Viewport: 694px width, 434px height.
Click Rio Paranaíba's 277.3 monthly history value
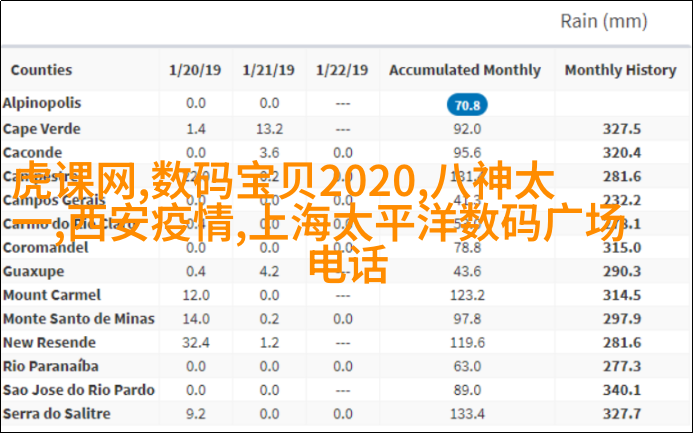tap(622, 366)
